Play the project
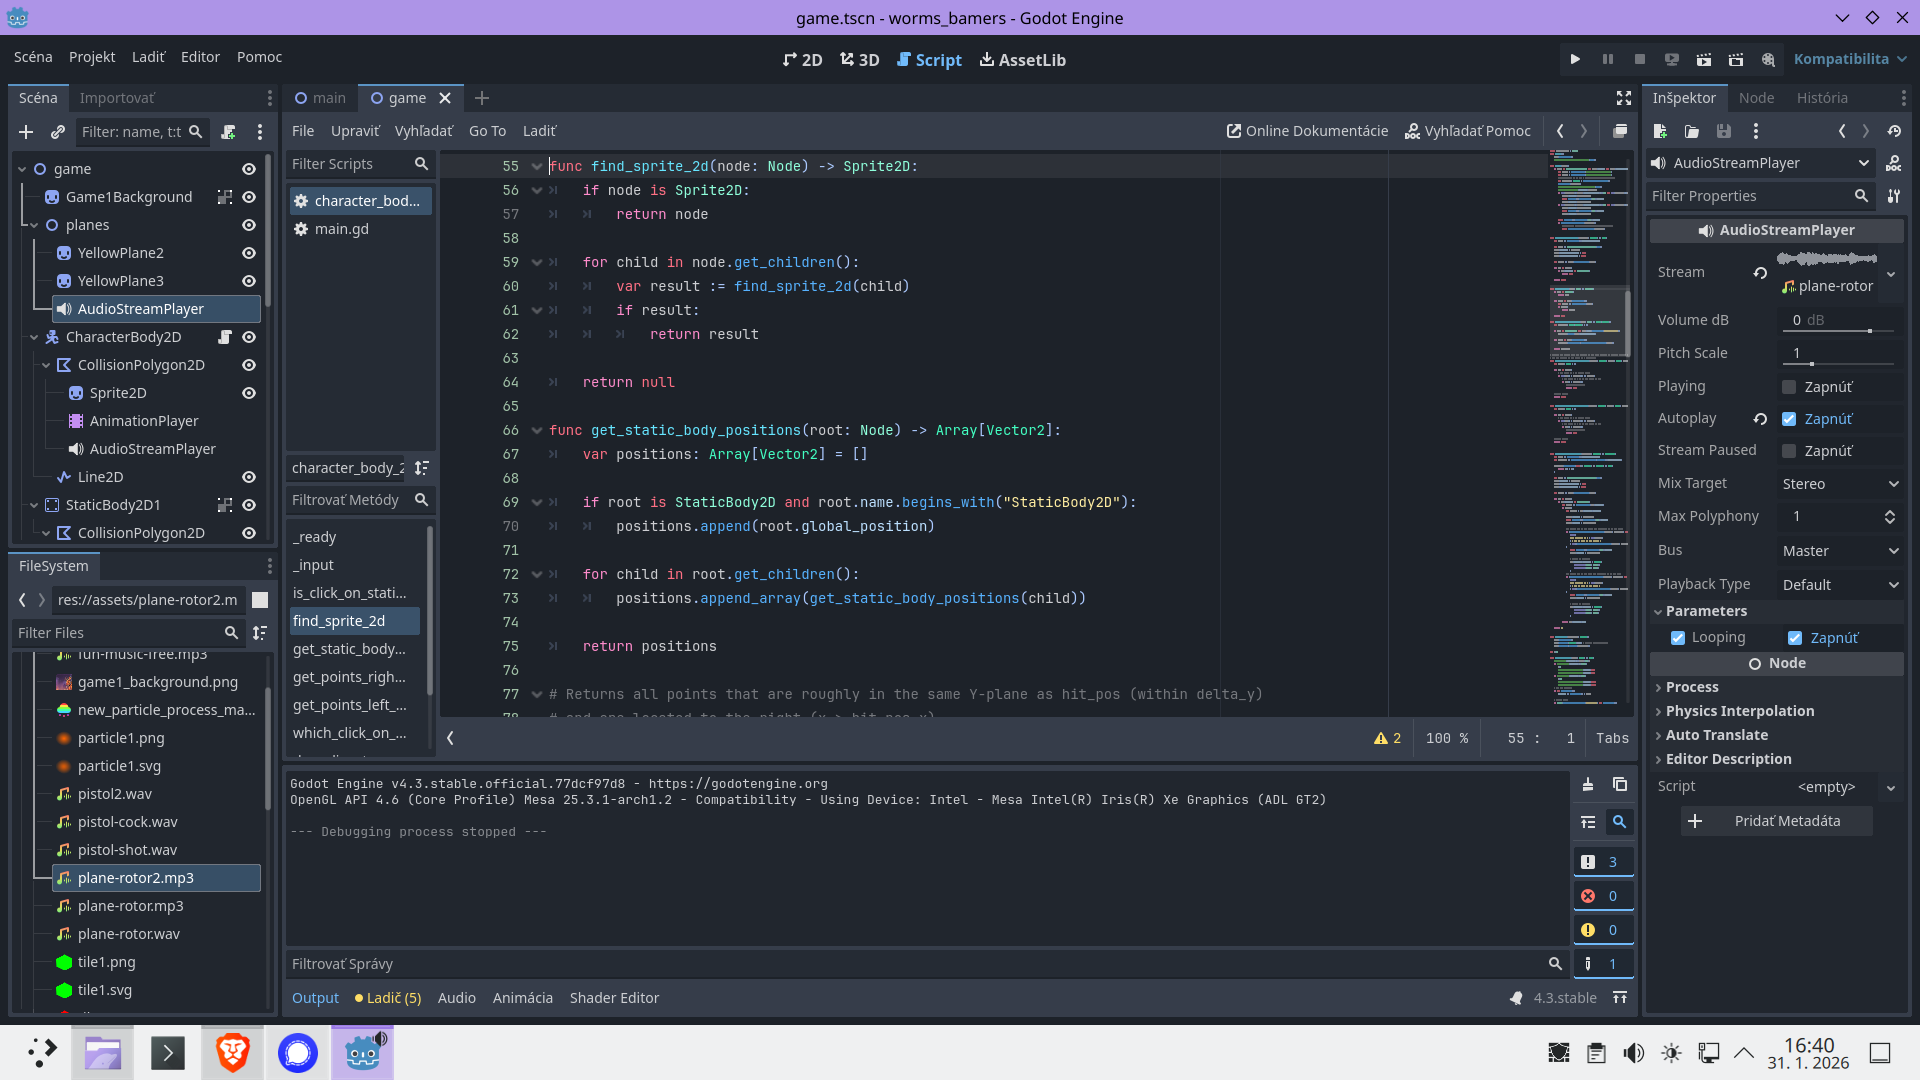This screenshot has width=1920, height=1080. tap(1575, 59)
